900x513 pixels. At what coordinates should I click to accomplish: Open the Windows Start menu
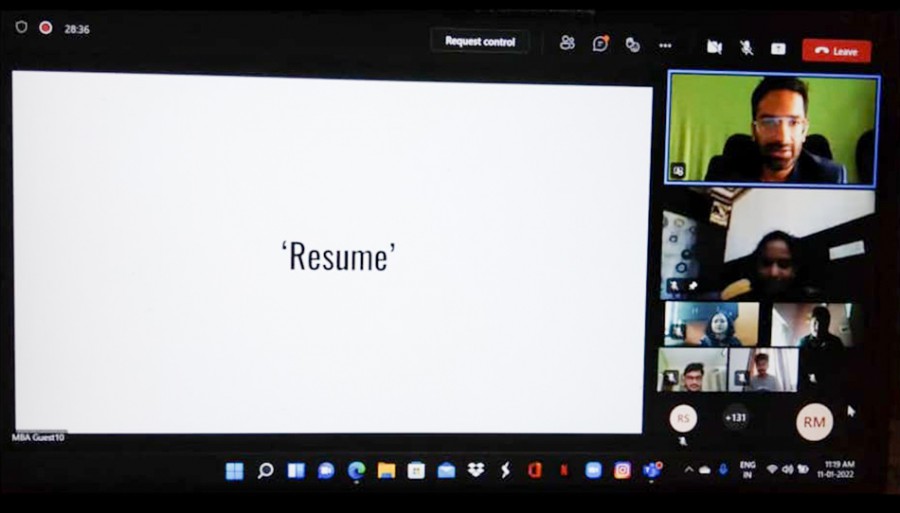click(234, 471)
